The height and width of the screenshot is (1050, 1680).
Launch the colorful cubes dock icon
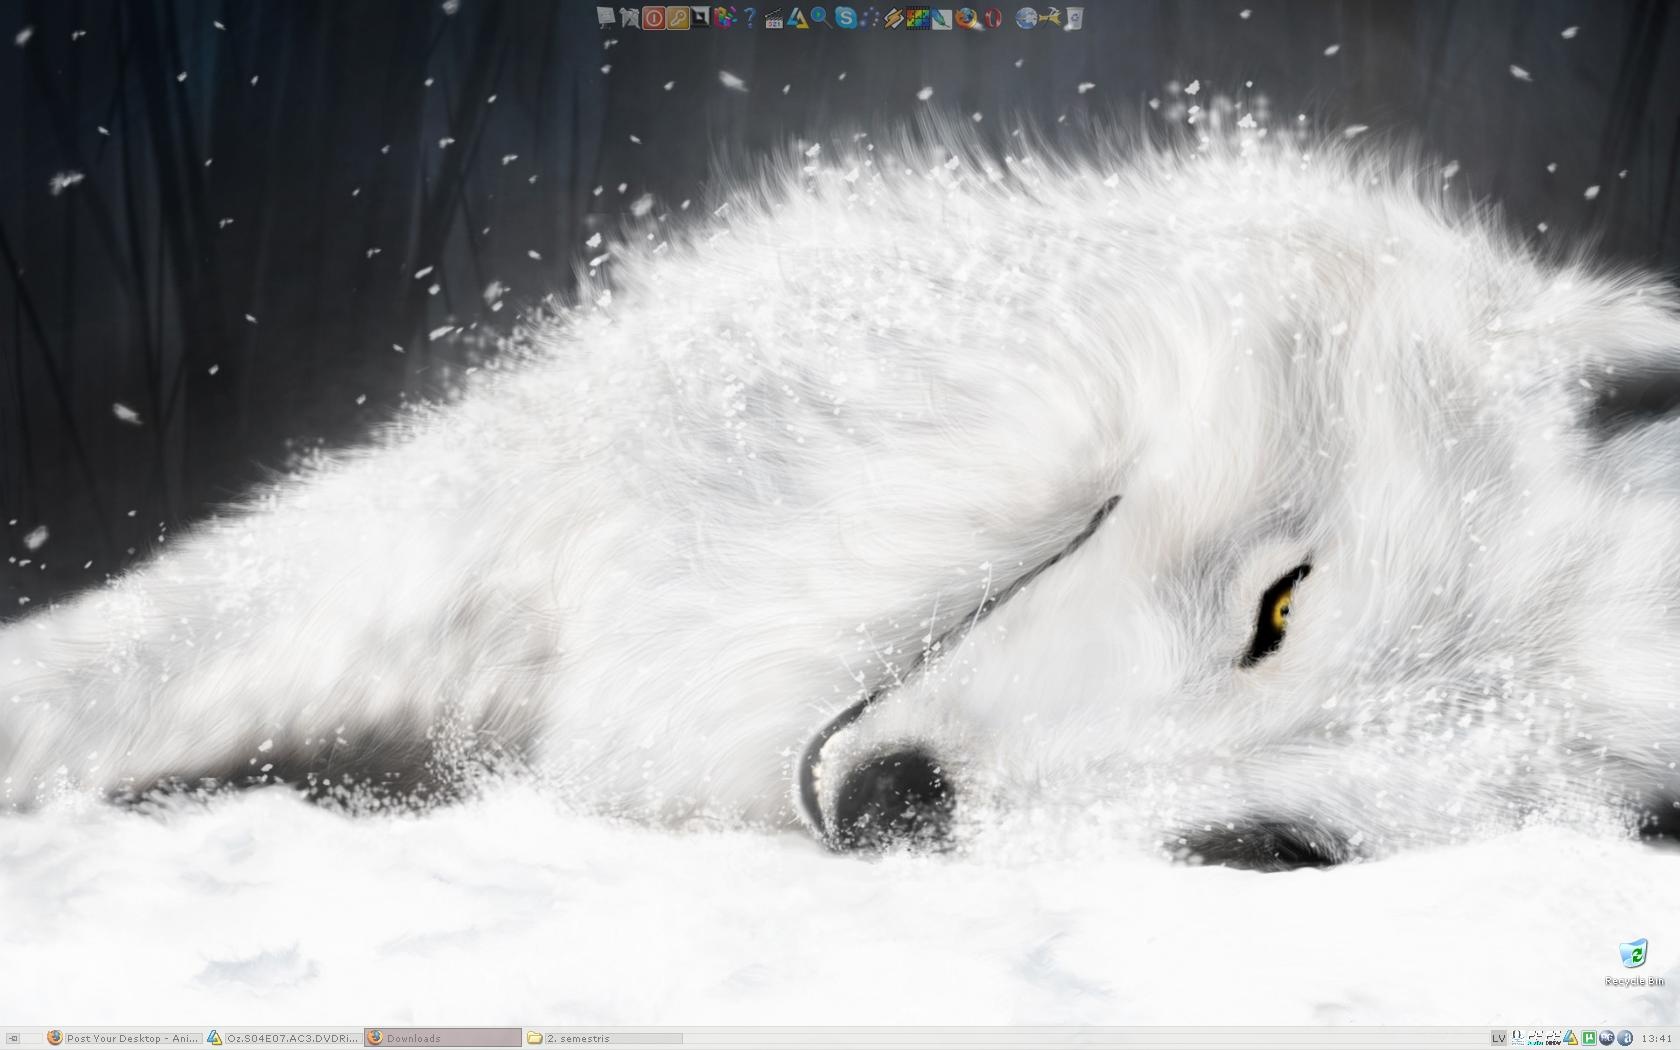(x=725, y=18)
